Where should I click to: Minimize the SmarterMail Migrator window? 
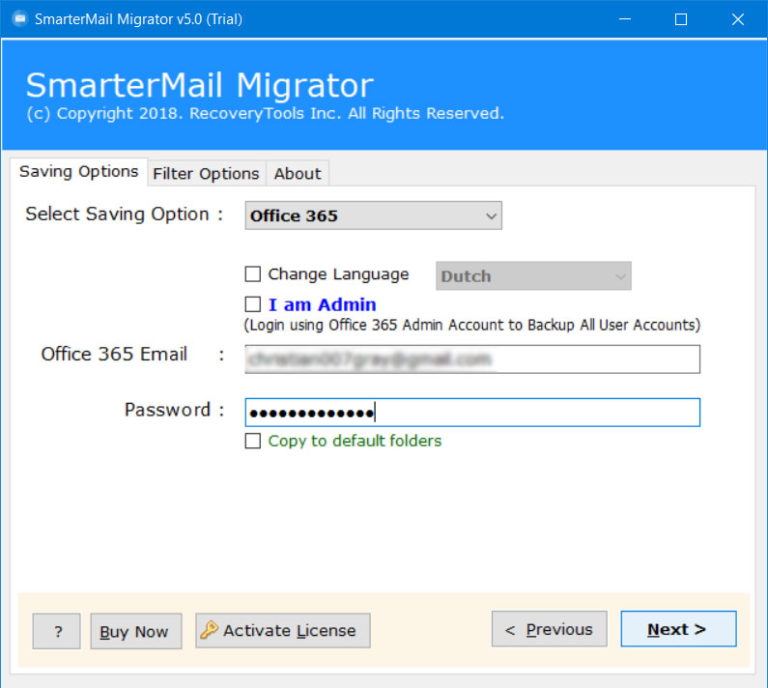pos(624,19)
